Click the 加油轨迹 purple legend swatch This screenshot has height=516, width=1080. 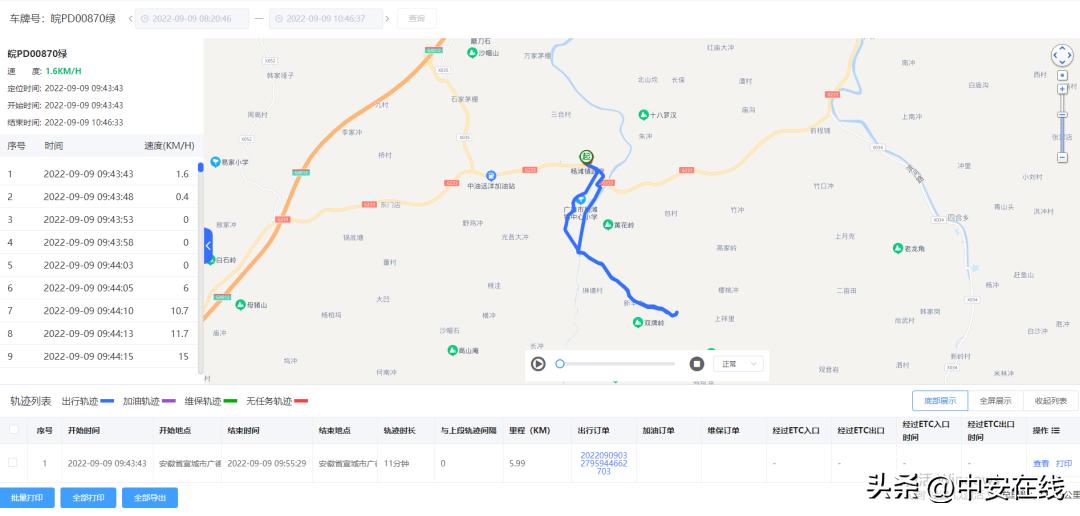click(x=169, y=401)
